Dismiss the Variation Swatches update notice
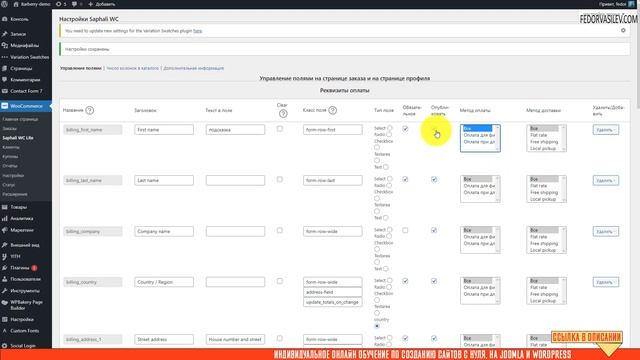This screenshot has width=640, height=360. tap(623, 31)
